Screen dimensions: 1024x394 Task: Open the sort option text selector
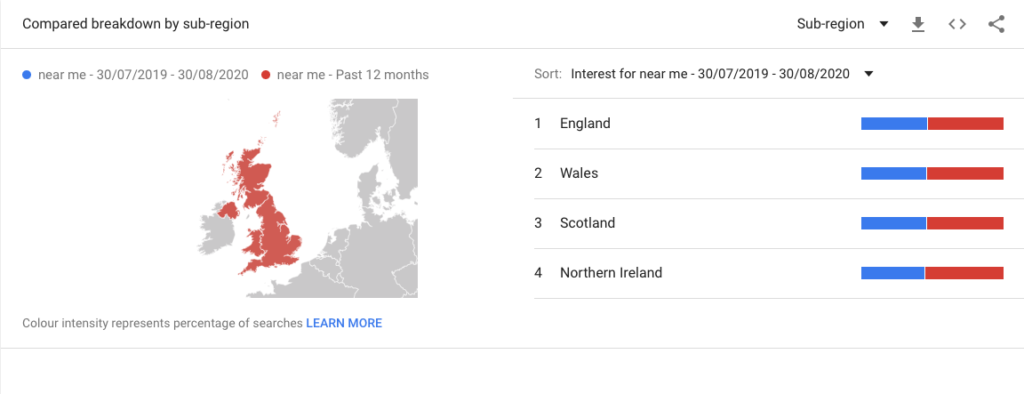point(710,74)
